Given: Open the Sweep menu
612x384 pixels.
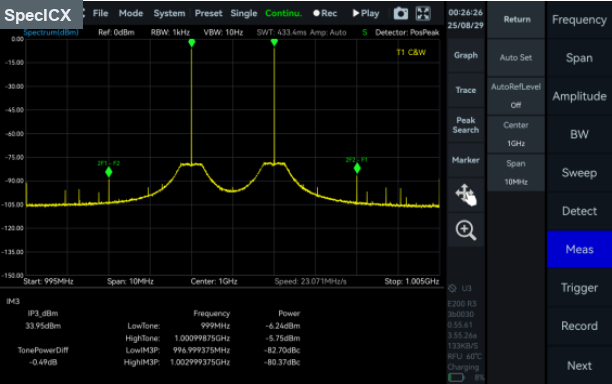Looking at the screenshot, I should coord(579,172).
